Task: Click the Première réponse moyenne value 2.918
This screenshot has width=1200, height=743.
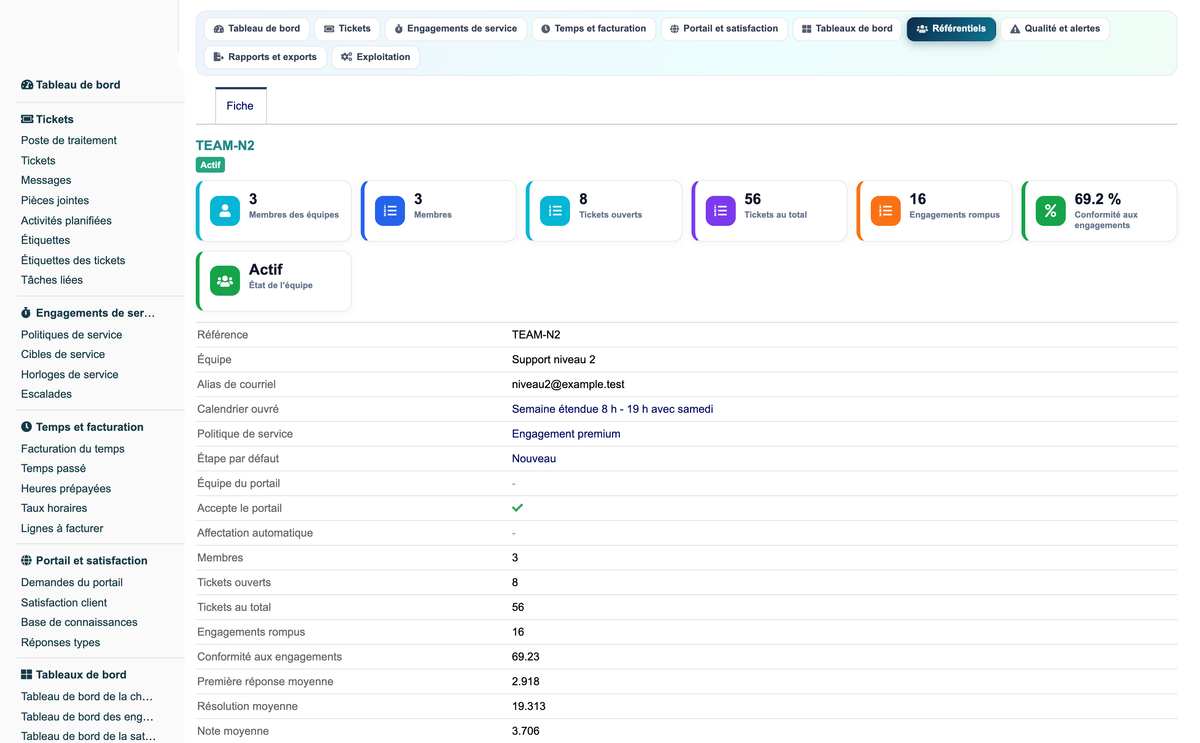Action: (526, 682)
